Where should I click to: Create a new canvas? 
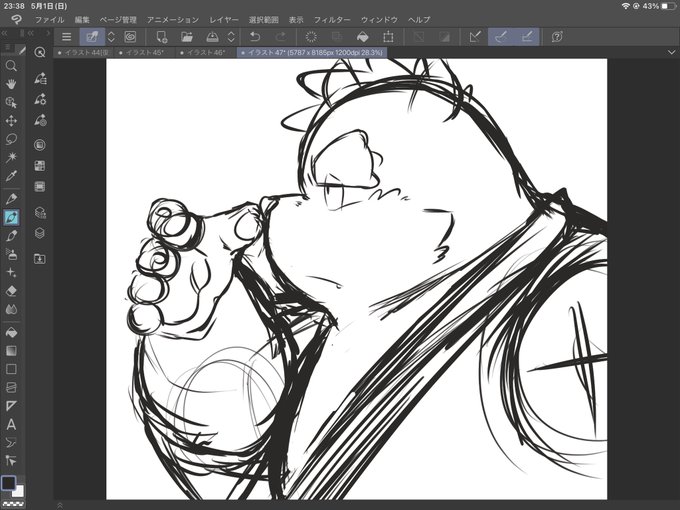pos(162,37)
